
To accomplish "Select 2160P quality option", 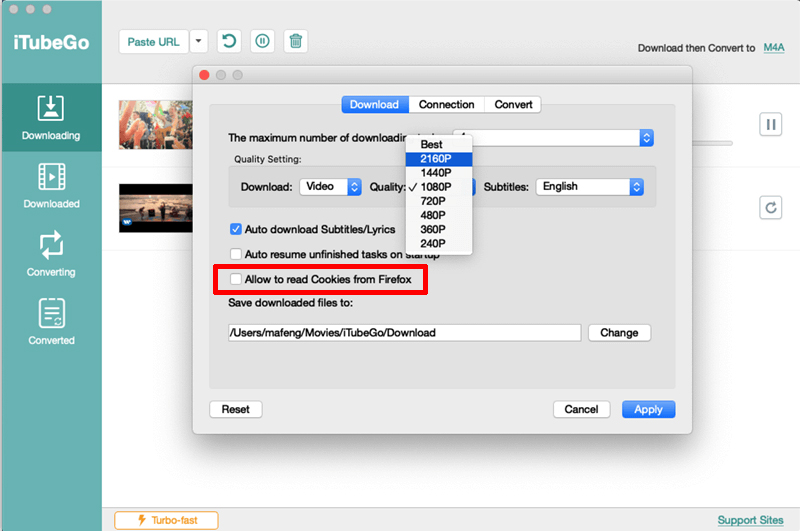I will 439,159.
